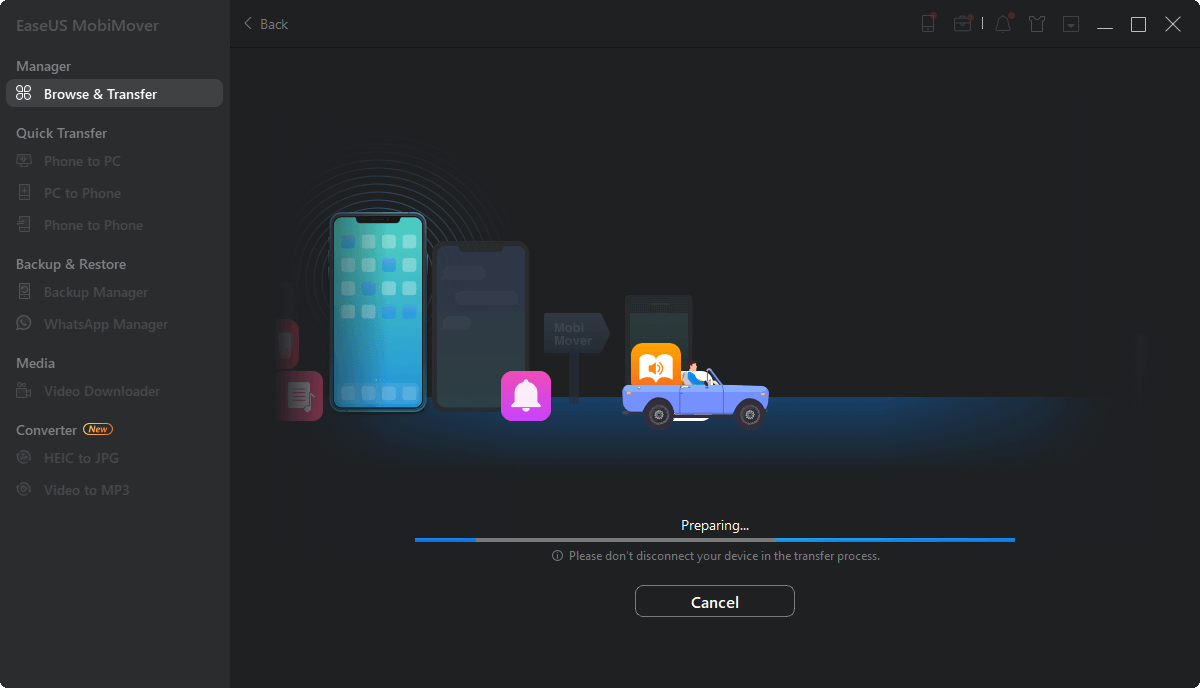Image resolution: width=1200 pixels, height=688 pixels.
Task: Click the Preparing progress bar
Action: [715, 540]
